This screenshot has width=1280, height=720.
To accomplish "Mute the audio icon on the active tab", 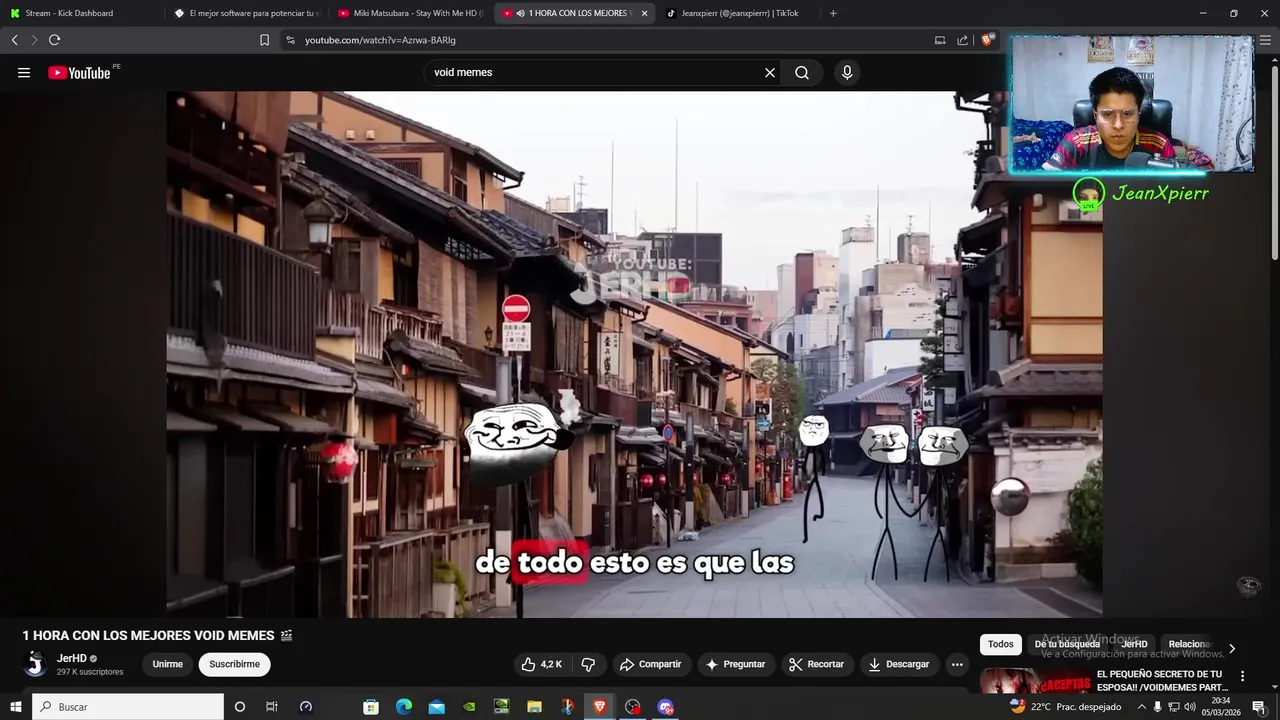I will 520,13.
